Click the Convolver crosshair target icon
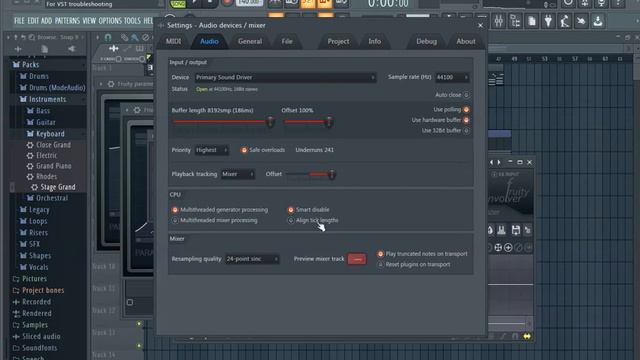This screenshot has width=640, height=360. point(498,247)
